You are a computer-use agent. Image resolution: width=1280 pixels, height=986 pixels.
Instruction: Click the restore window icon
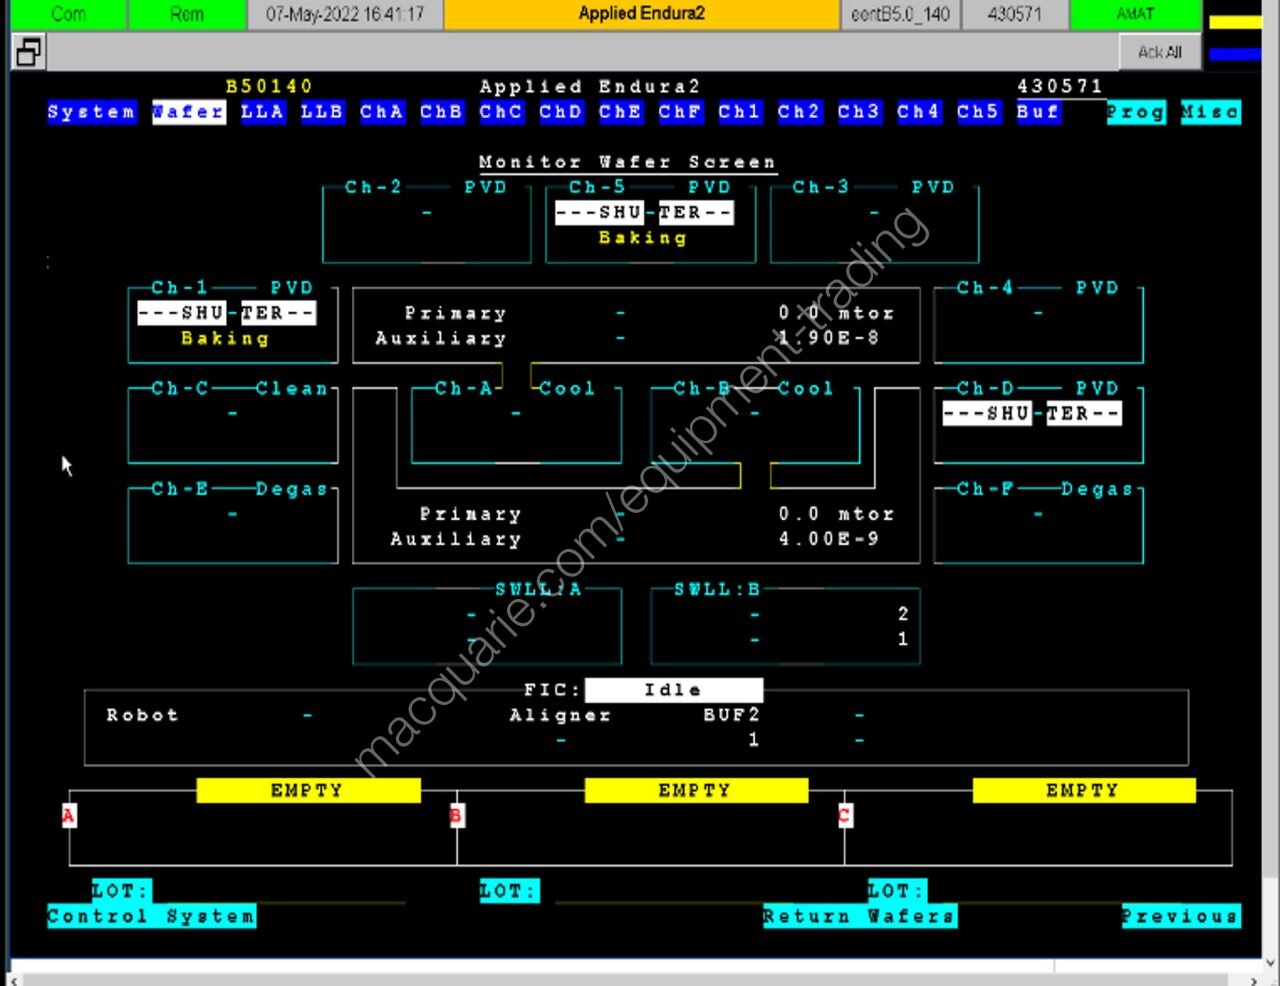point(28,51)
